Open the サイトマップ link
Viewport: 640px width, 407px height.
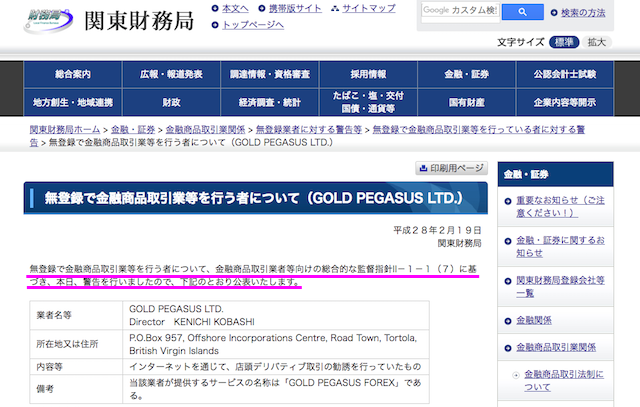tap(369, 9)
